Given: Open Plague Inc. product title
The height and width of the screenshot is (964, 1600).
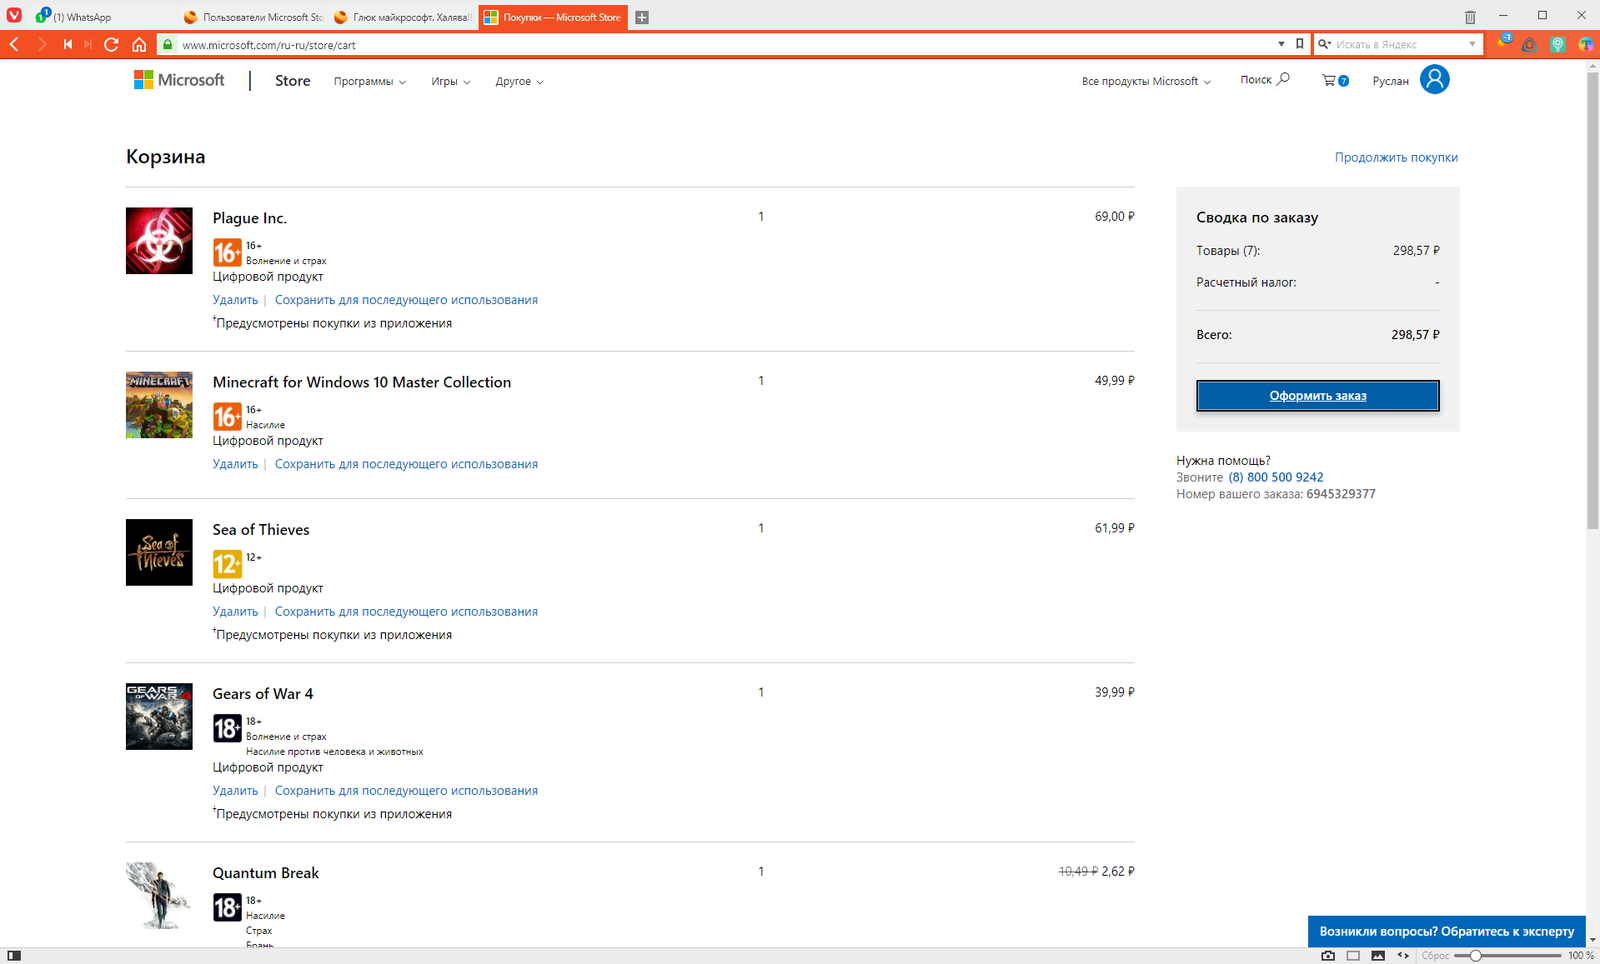Looking at the screenshot, I should coord(249,218).
